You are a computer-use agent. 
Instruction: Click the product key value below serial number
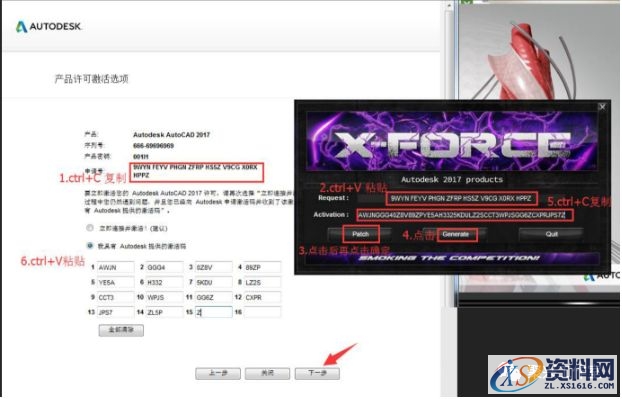140,157
